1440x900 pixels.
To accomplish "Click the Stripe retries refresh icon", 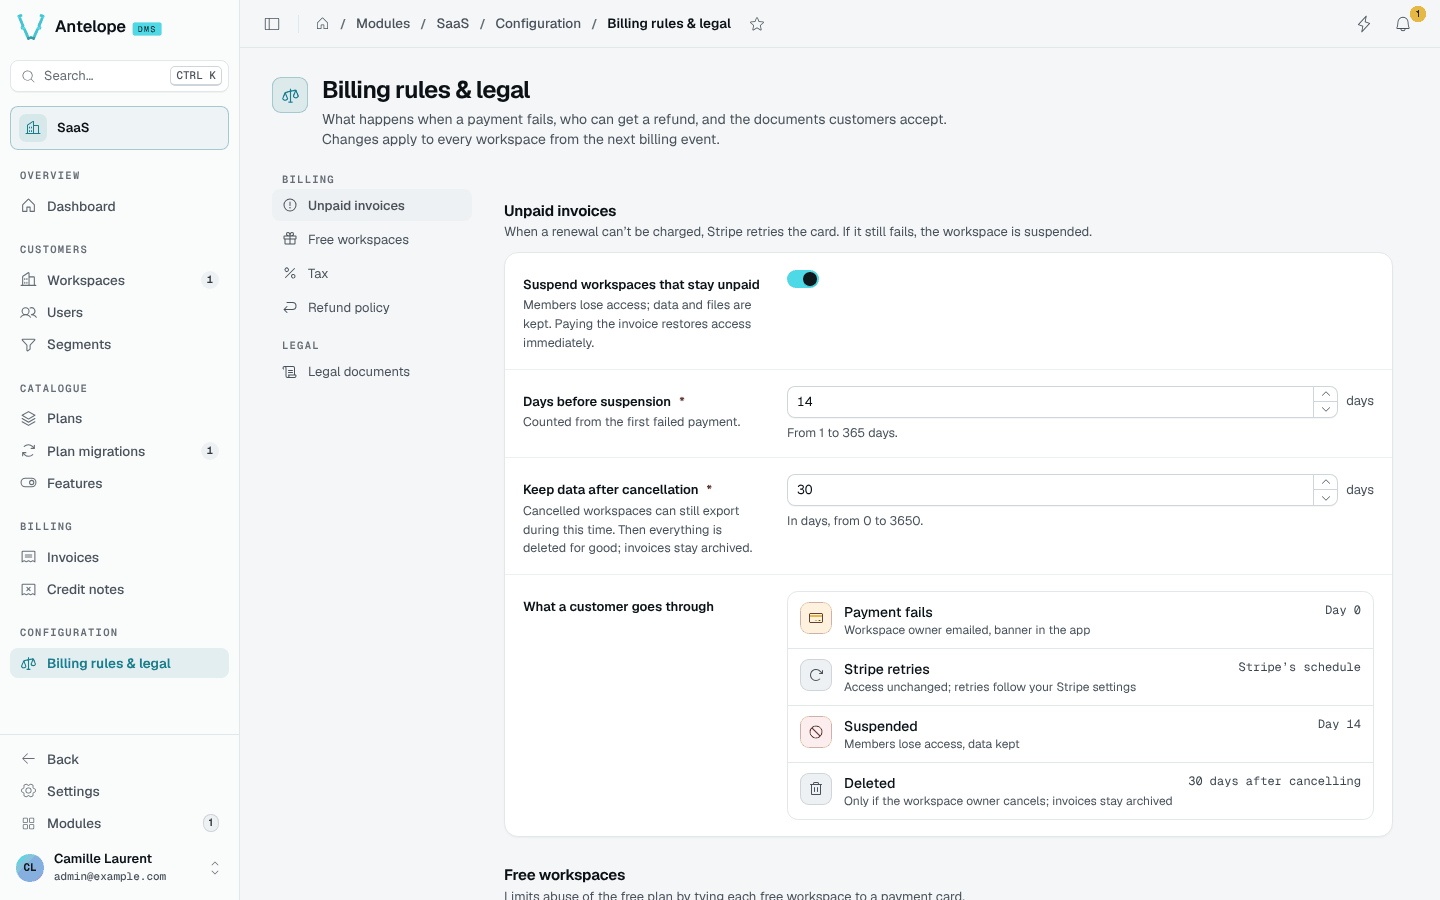I will (816, 675).
